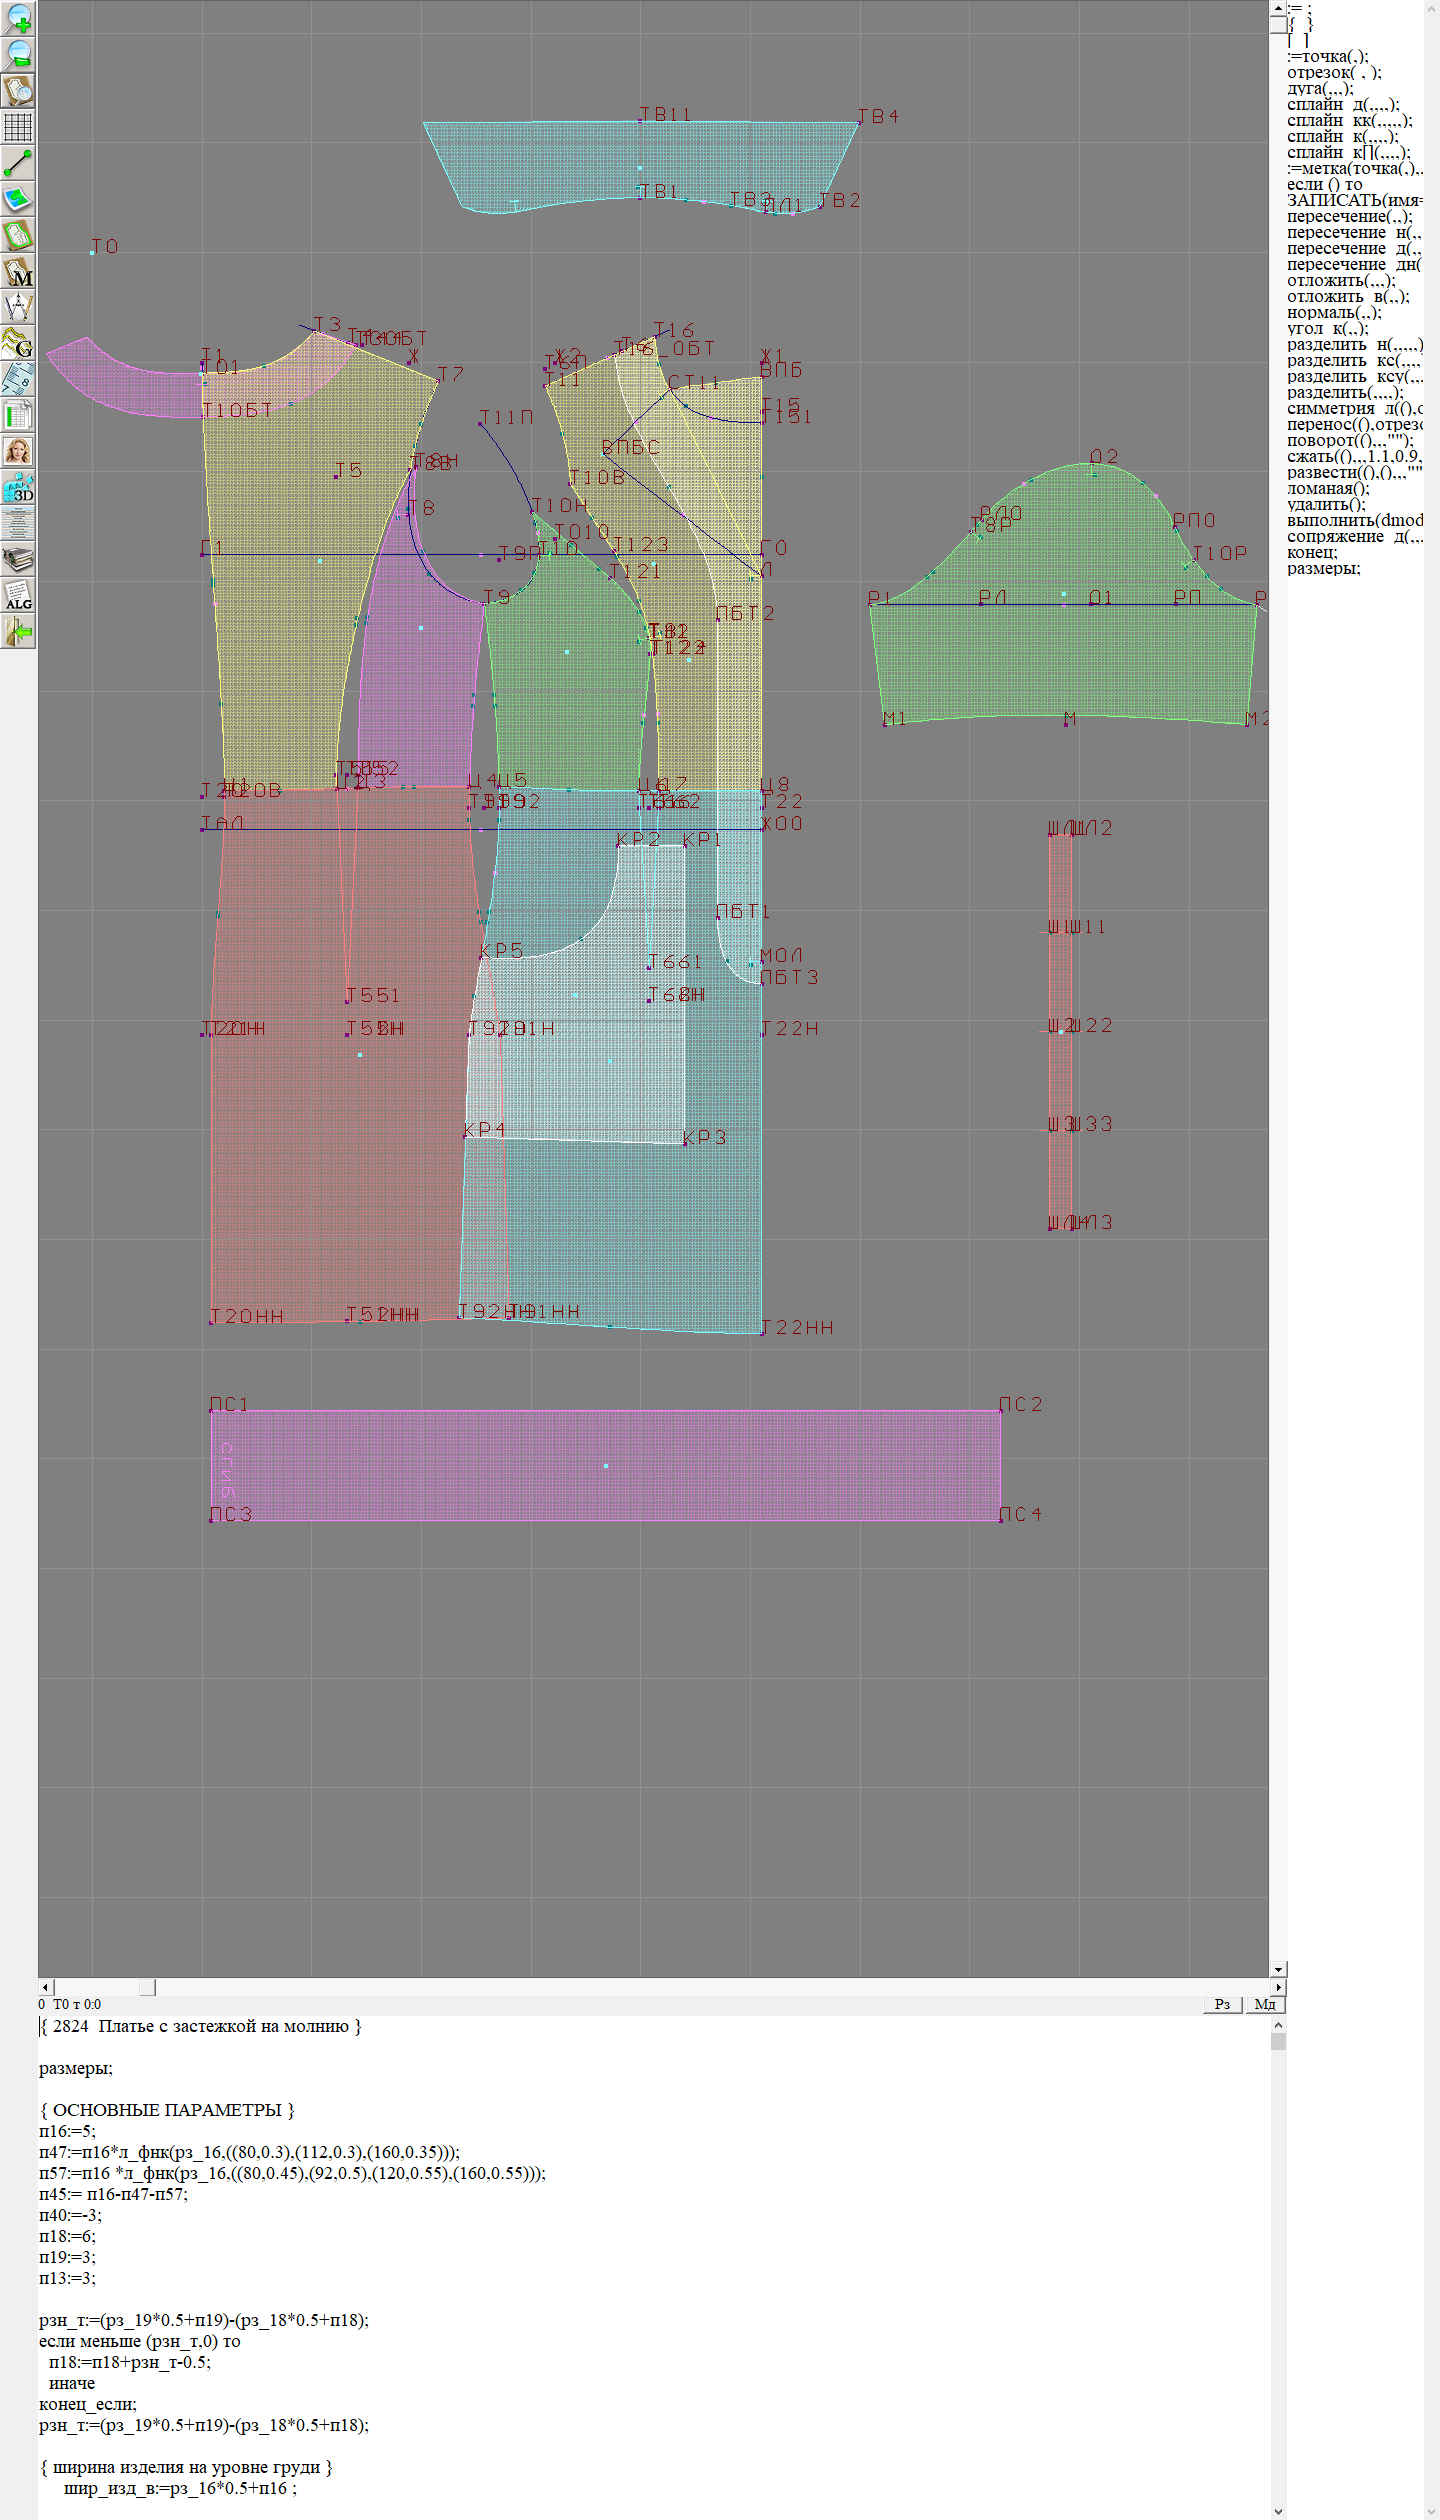
Task: Insert 'отрезок( , );' operator from list
Action: click(x=1334, y=72)
